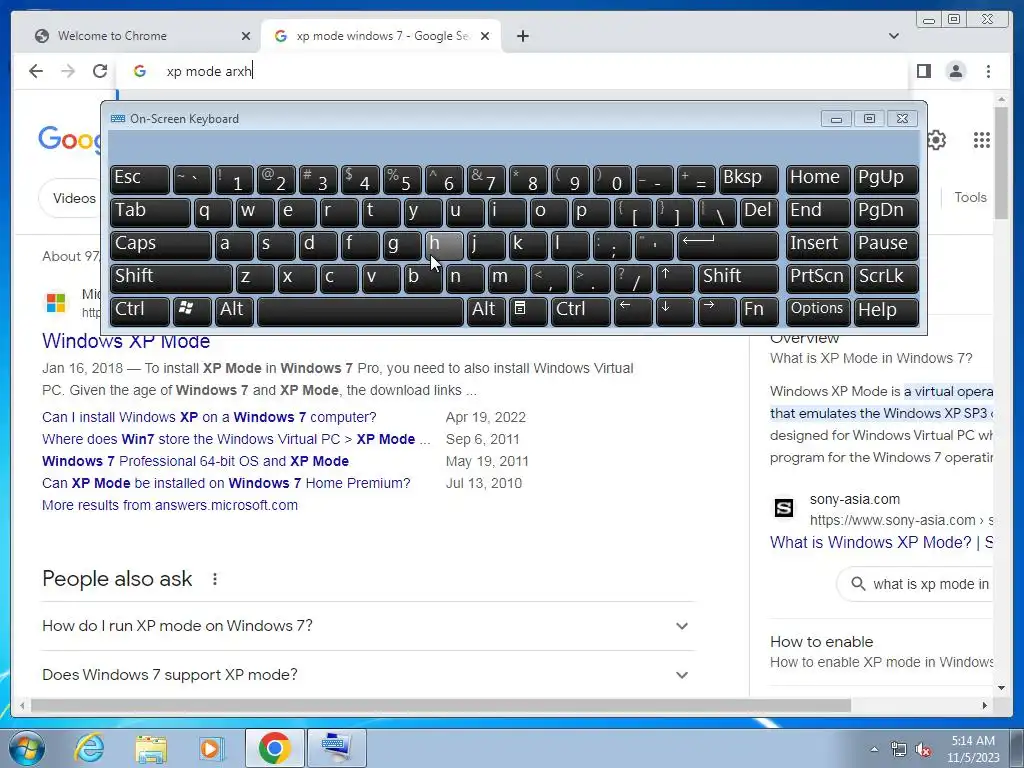The image size is (1024, 768).
Task: Hit the Enter key on the On-Screen Keyboard
Action: 728,245
